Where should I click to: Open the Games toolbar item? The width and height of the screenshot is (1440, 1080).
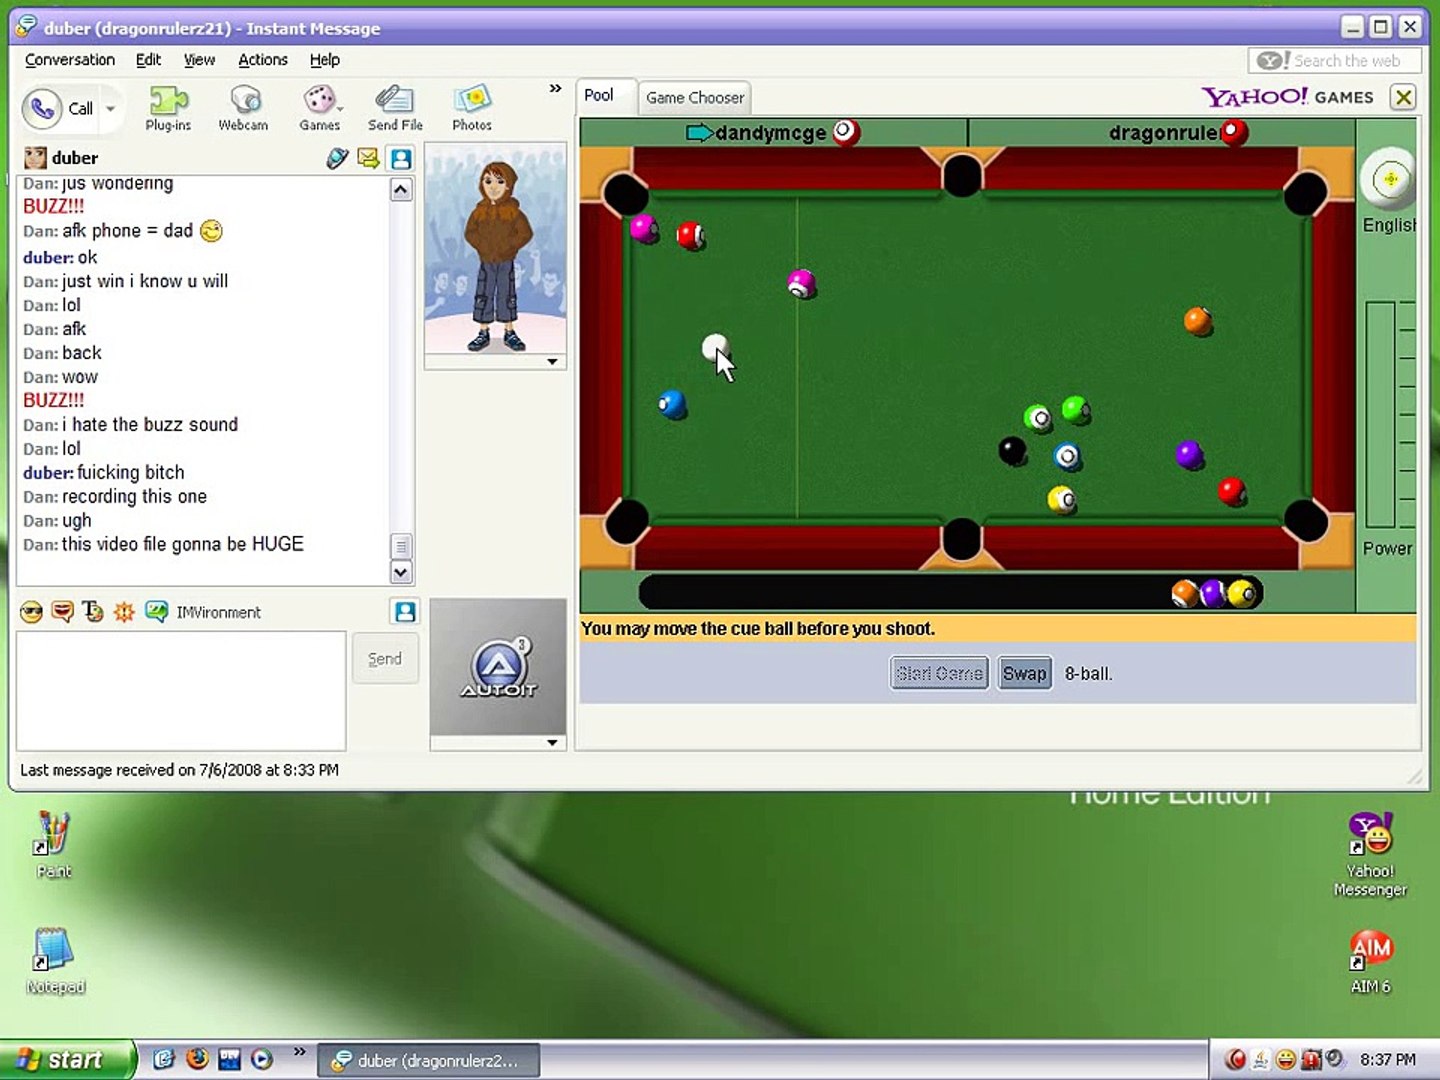click(x=320, y=108)
